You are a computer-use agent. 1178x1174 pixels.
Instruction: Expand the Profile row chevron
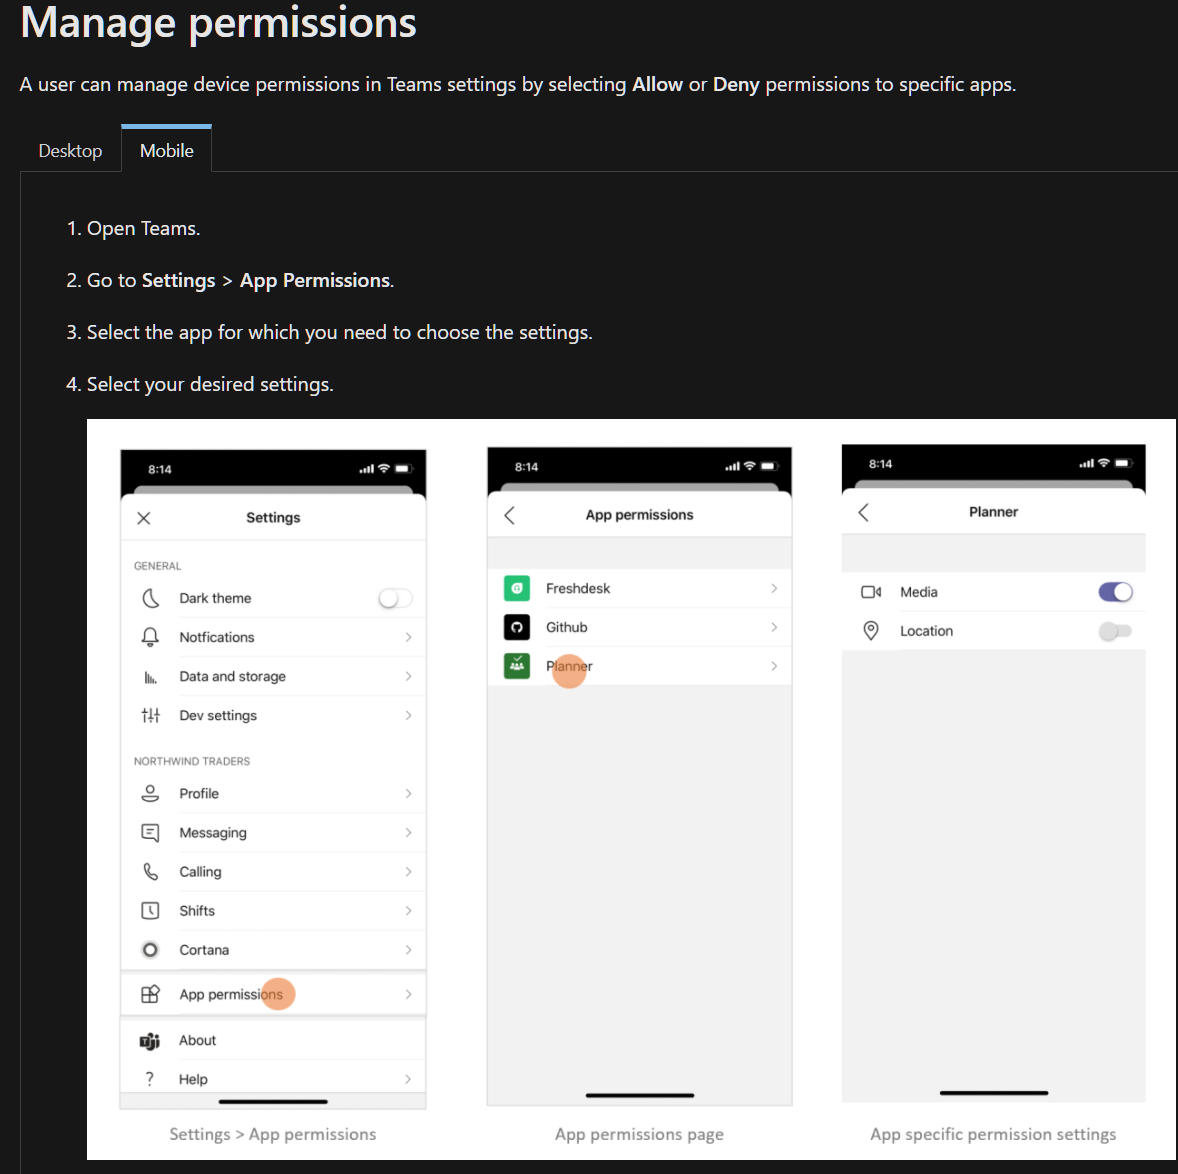pyautogui.click(x=408, y=793)
